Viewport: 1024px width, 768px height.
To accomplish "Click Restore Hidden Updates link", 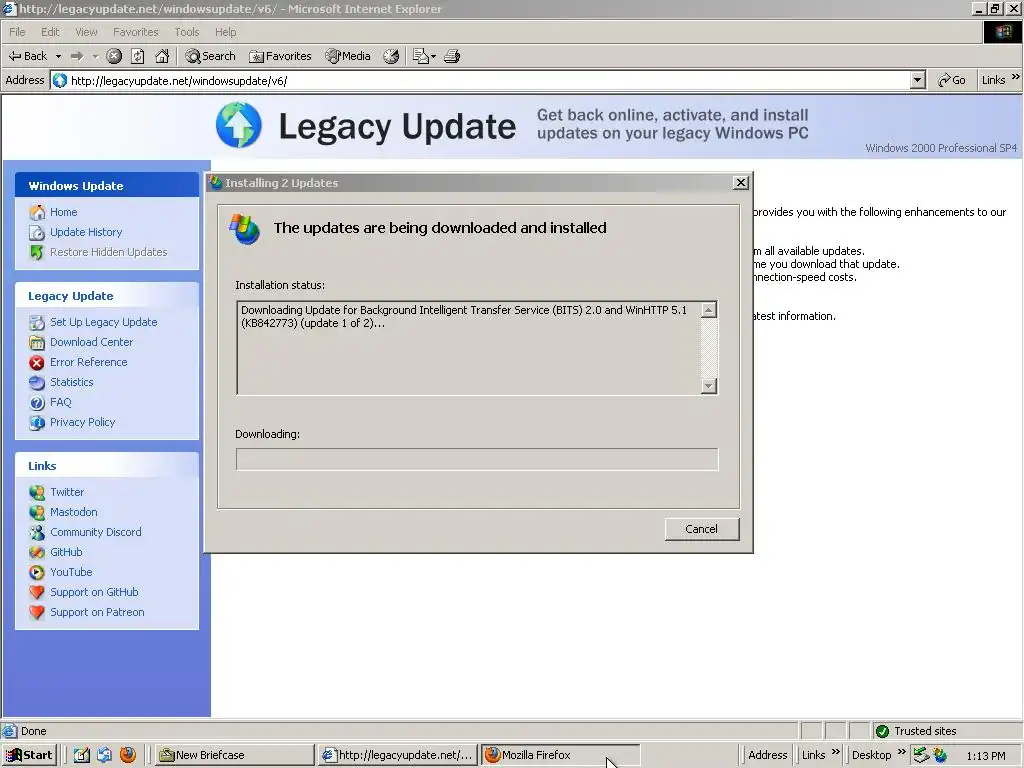I will point(108,252).
